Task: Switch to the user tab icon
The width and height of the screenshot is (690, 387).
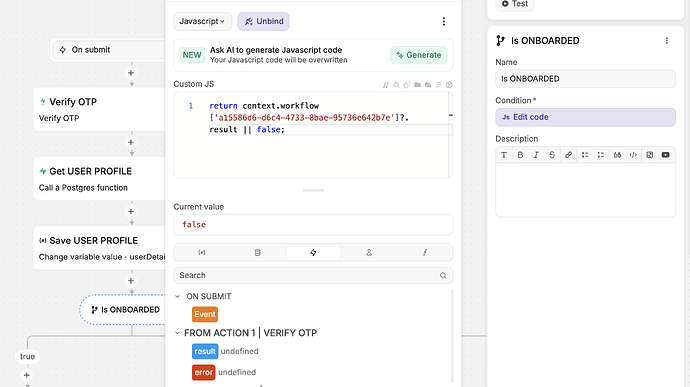Action: click(x=369, y=252)
